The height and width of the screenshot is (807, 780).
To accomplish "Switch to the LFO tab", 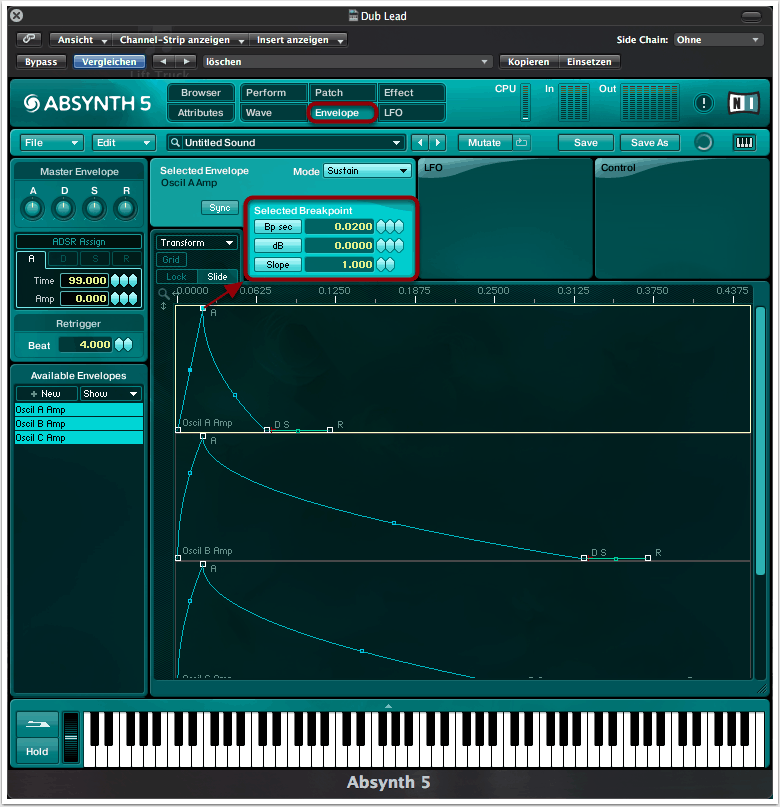I will [410, 113].
